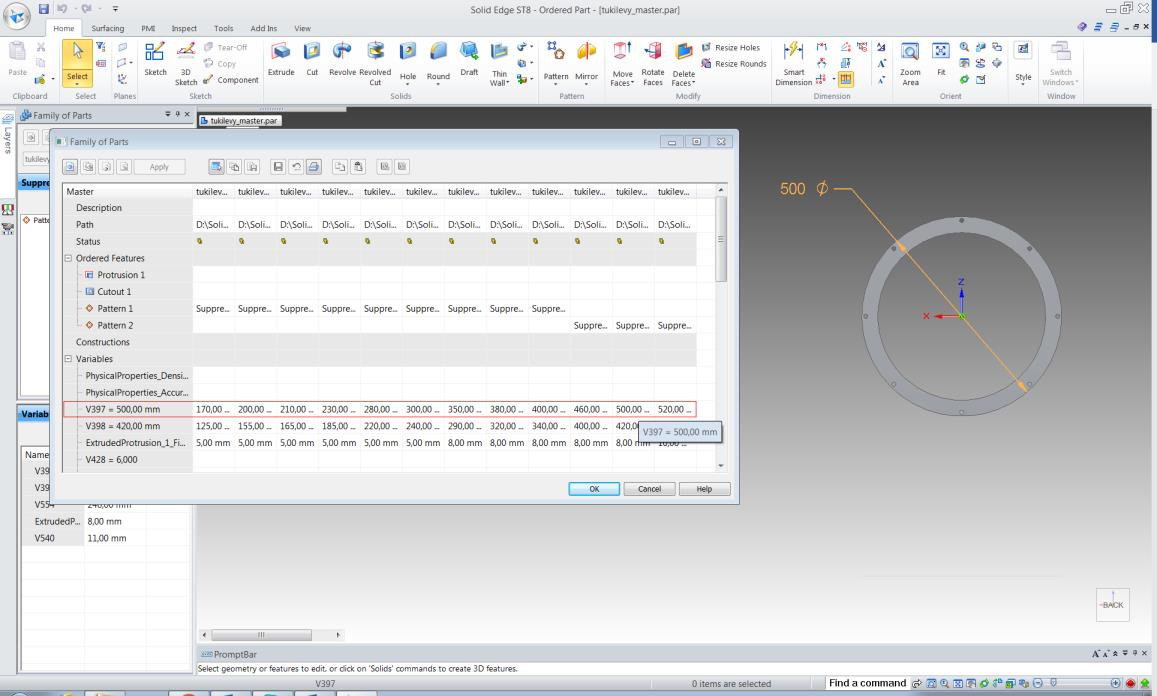Screen dimensions: 1157x696
Task: Click the dialog's vertical scrollbar thumb
Action: tap(721, 238)
